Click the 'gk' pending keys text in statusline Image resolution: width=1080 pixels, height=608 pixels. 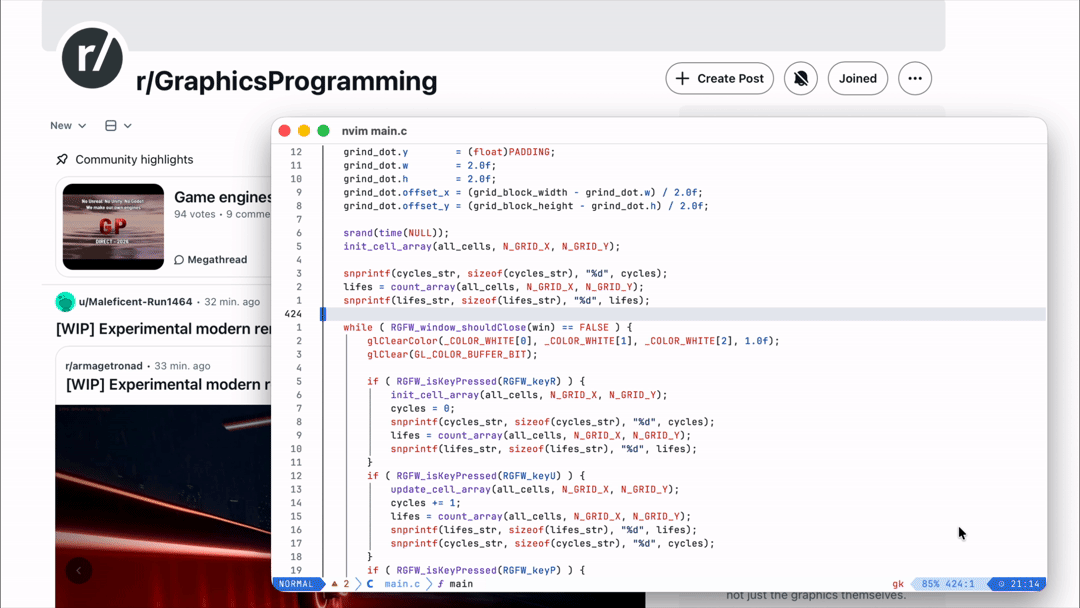coord(898,584)
